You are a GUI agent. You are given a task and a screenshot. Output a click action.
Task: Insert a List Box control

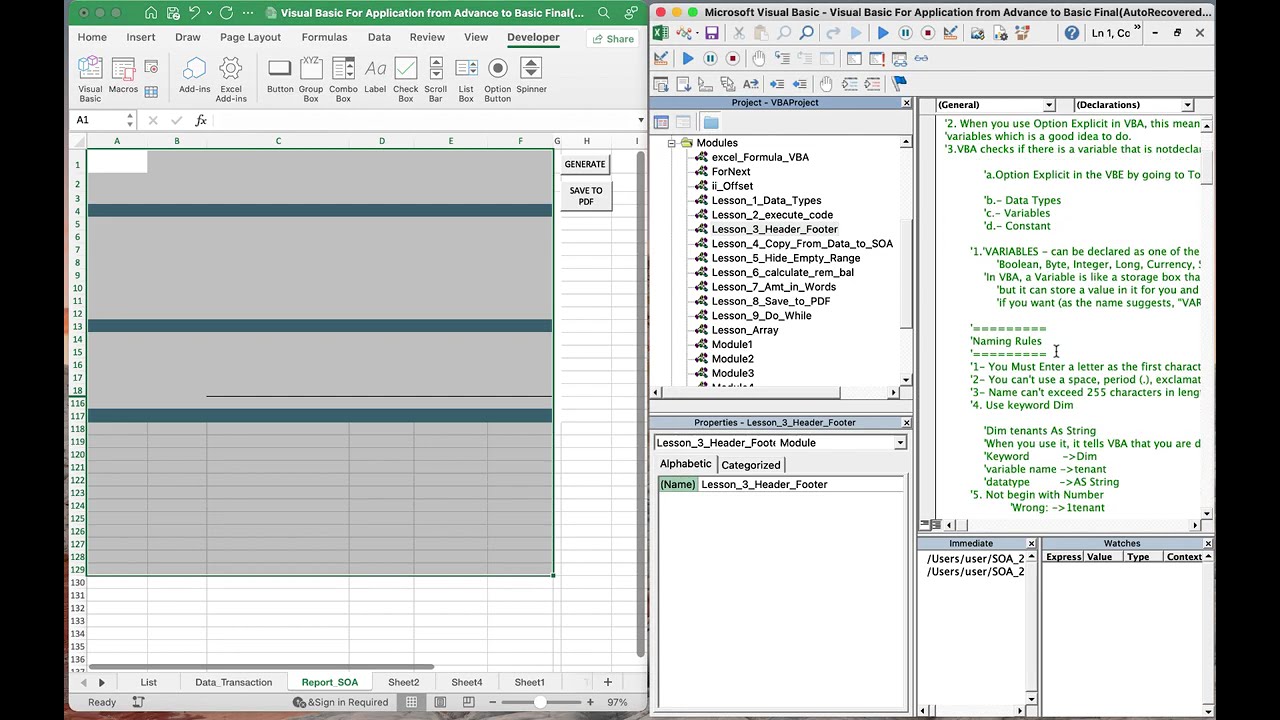tap(466, 79)
